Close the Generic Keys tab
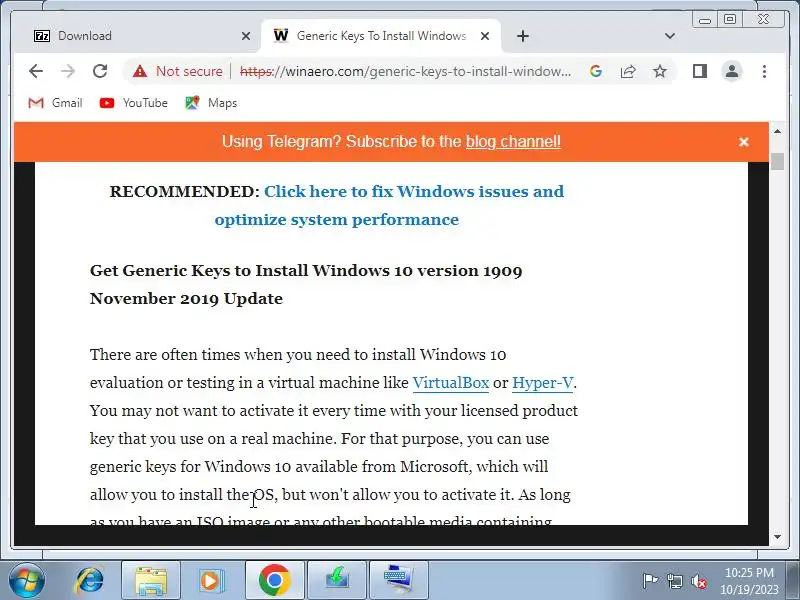This screenshot has height=600, width=800. click(485, 36)
